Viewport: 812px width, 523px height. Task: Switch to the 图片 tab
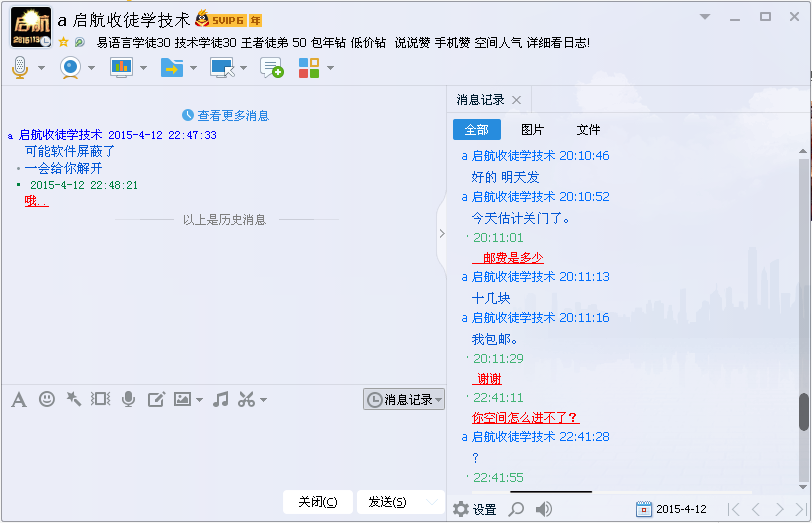532,129
